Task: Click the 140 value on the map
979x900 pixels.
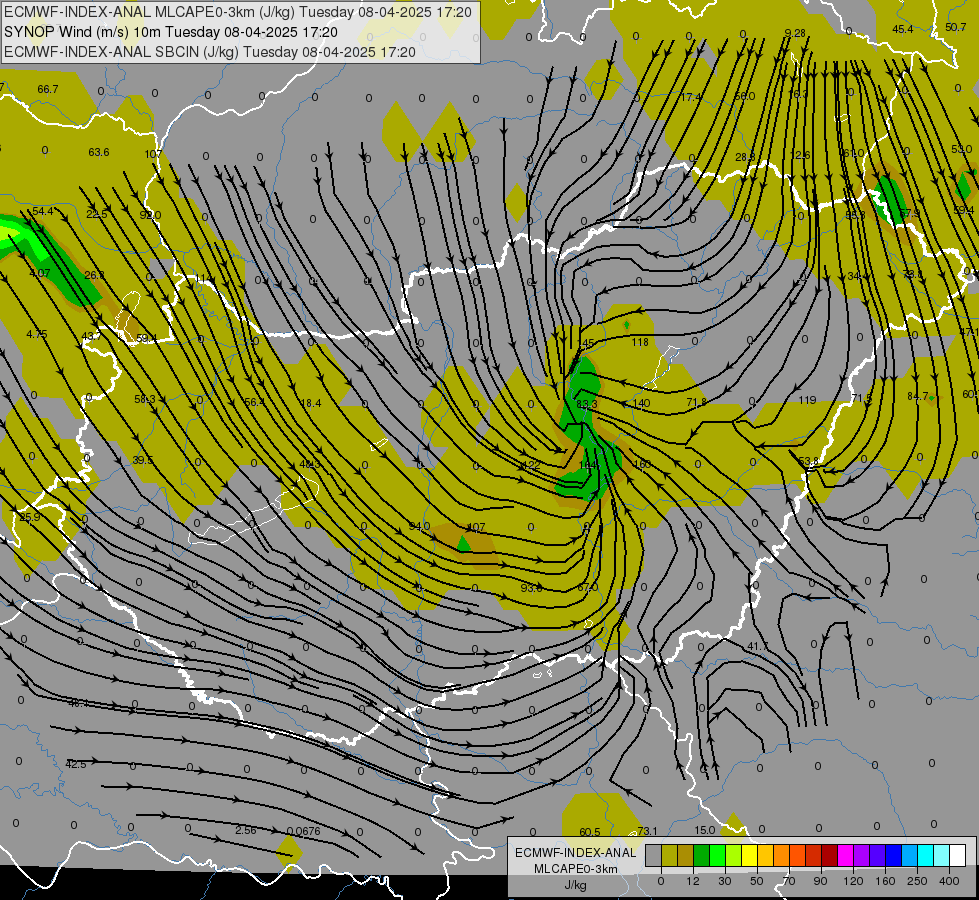Action: click(x=641, y=403)
